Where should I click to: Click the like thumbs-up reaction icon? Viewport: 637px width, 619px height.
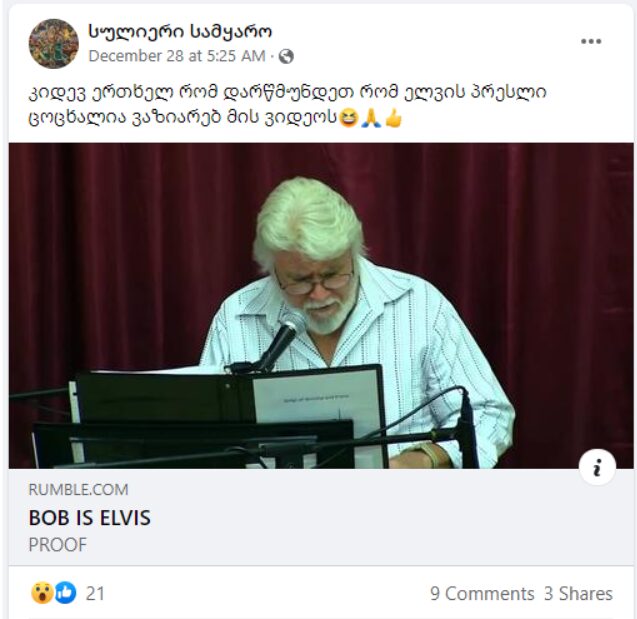[x=66, y=593]
